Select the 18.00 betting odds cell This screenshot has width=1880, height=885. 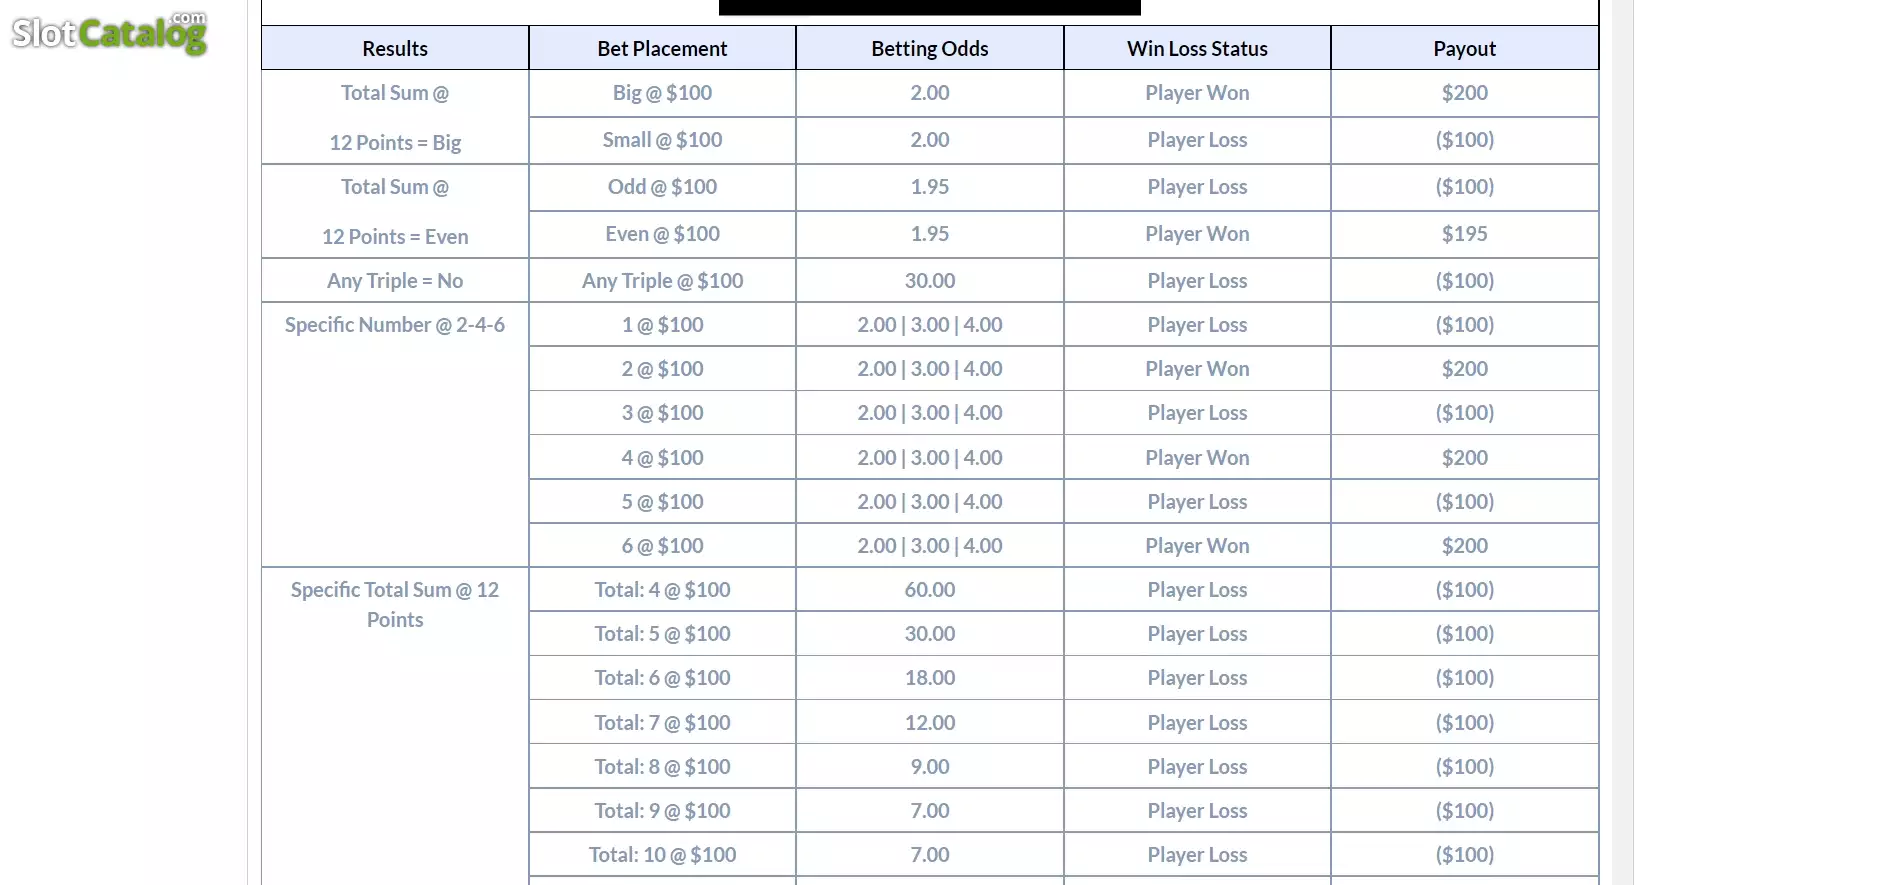point(930,678)
